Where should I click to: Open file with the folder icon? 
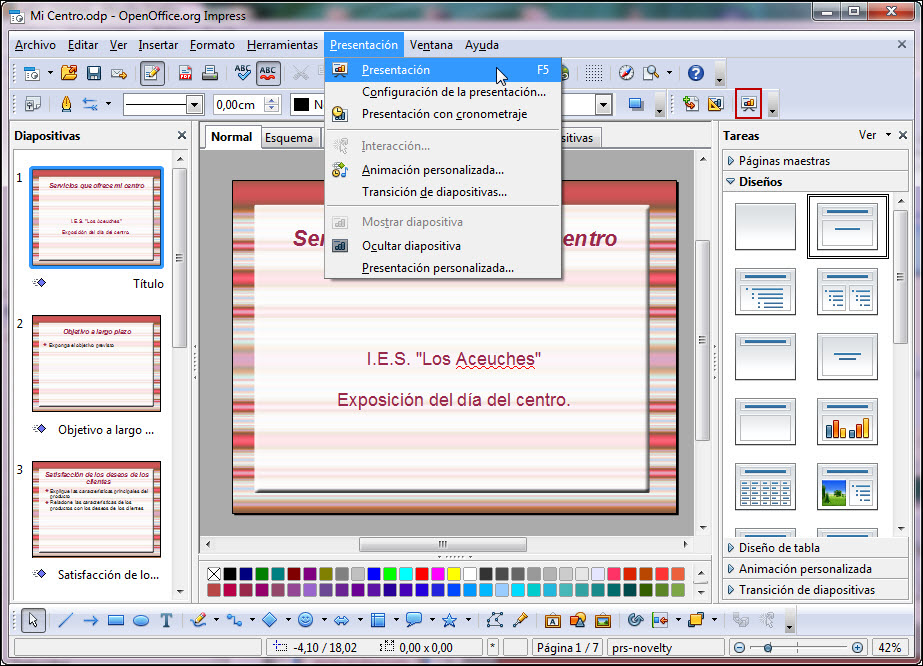click(x=69, y=74)
